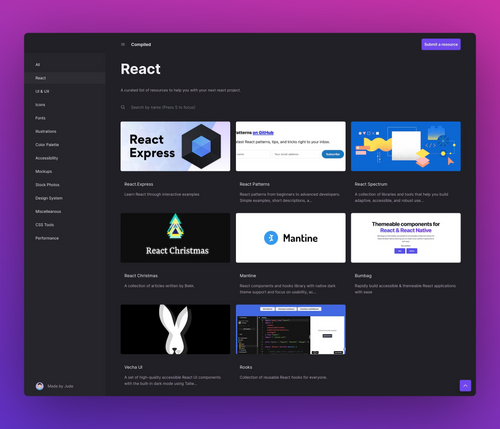This screenshot has height=429, width=500.
Task: Click 'Learn React through interactive examples' description
Action: 162,194
